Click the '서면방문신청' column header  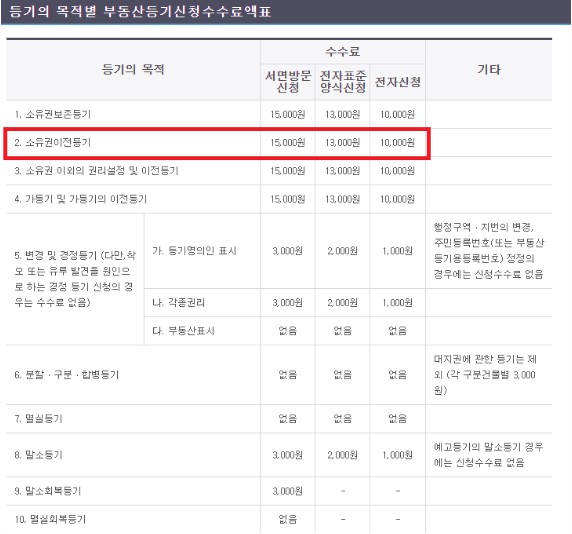[288, 82]
